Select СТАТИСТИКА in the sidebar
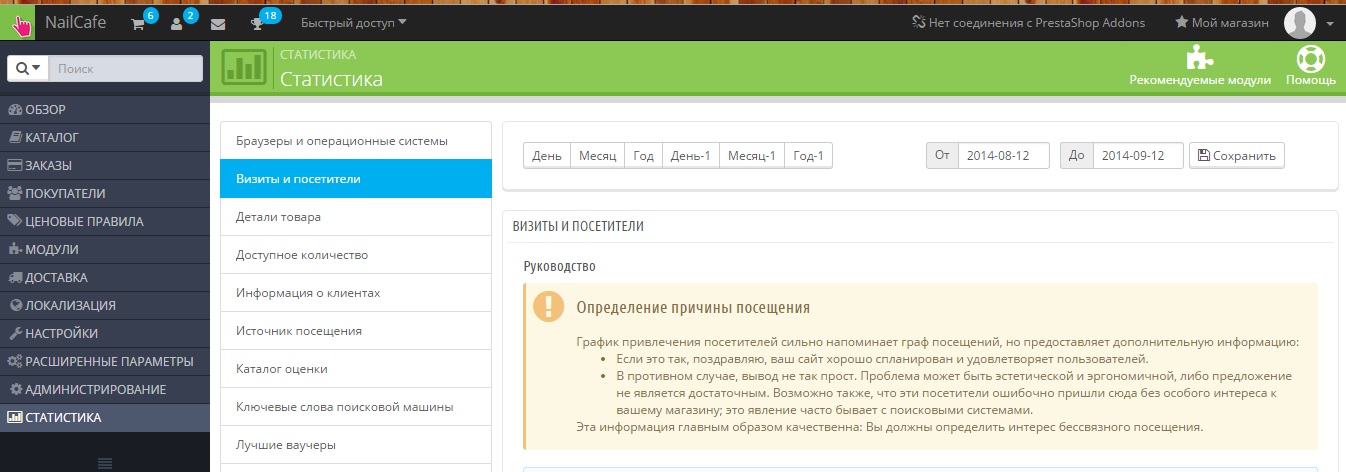 (105, 417)
